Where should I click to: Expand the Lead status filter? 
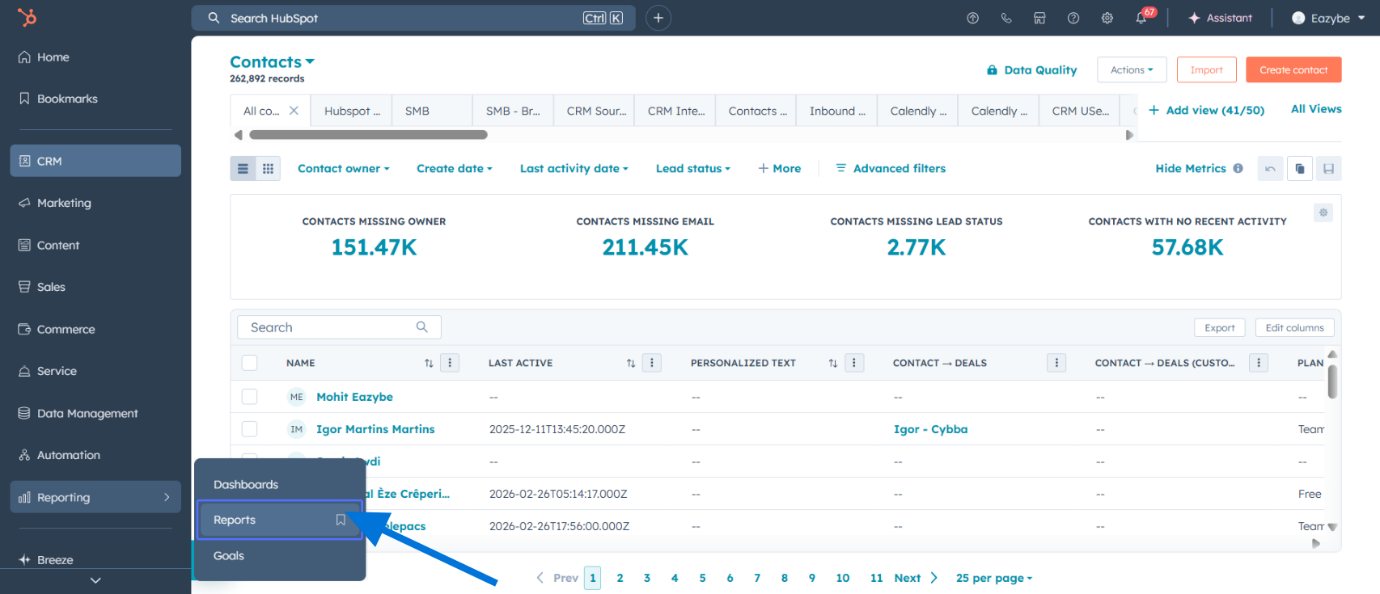pos(692,168)
